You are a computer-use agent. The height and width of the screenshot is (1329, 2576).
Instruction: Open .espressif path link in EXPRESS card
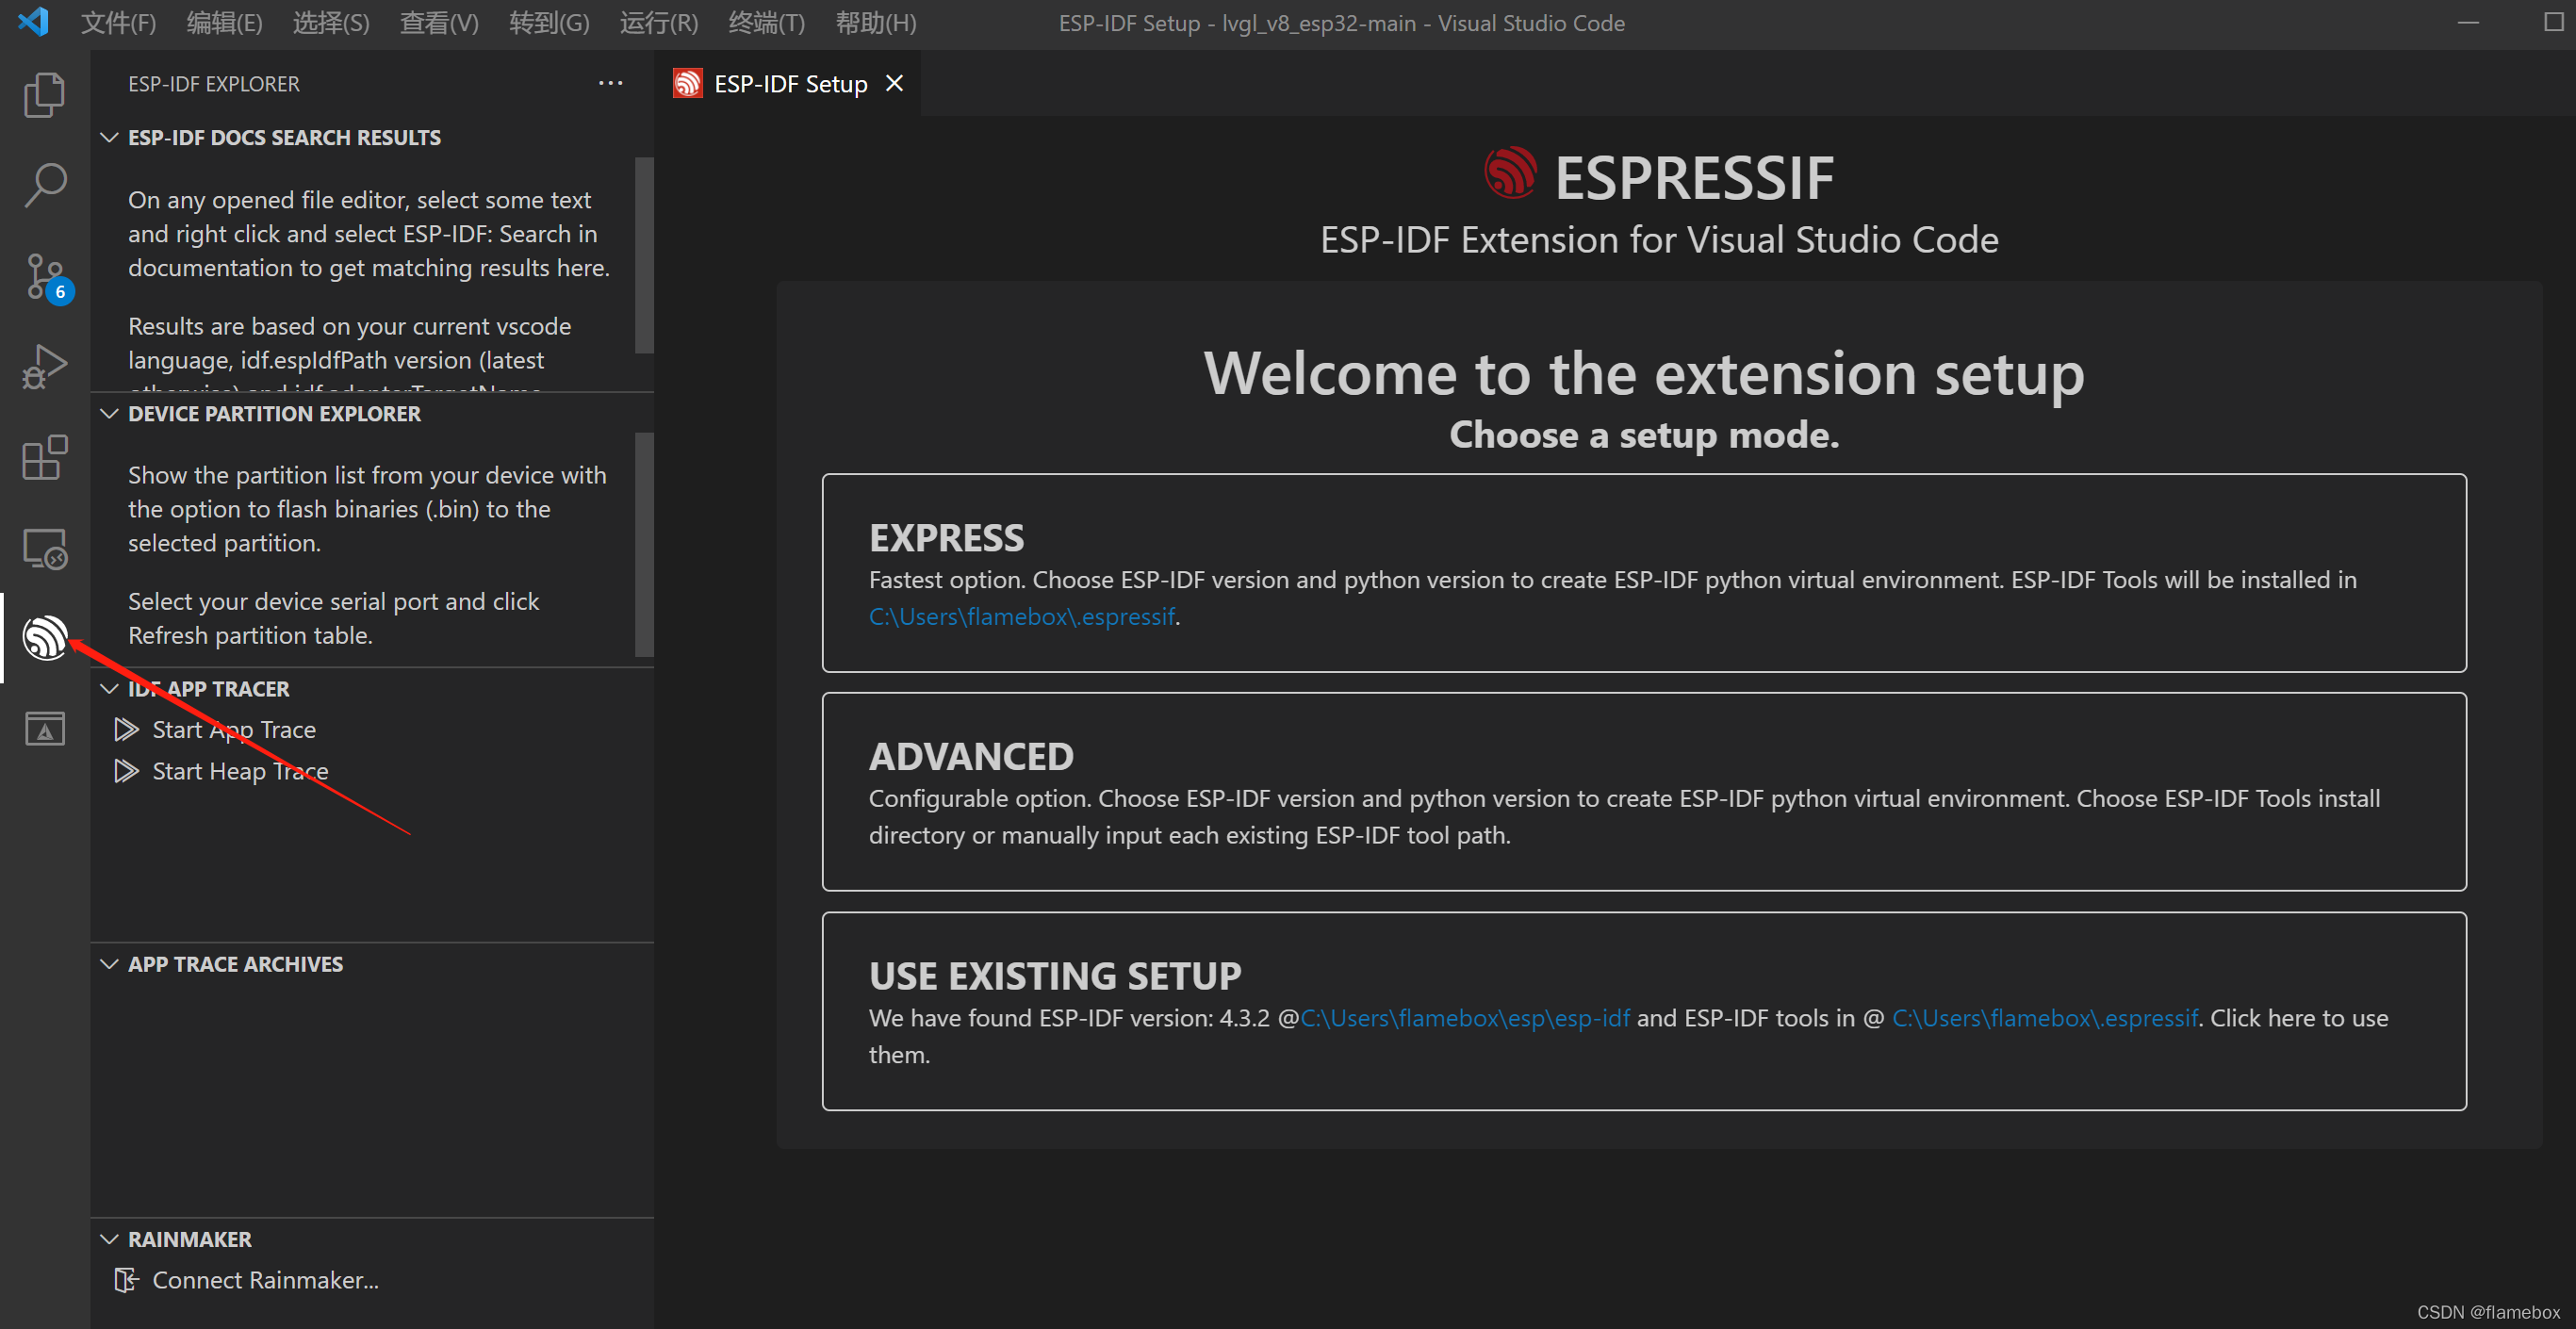1021,617
